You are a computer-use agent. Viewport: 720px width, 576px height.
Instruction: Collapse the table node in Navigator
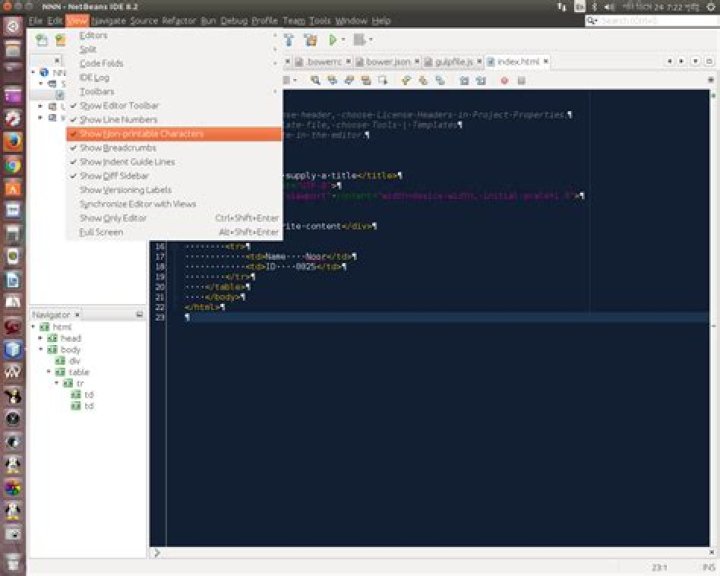(49, 372)
